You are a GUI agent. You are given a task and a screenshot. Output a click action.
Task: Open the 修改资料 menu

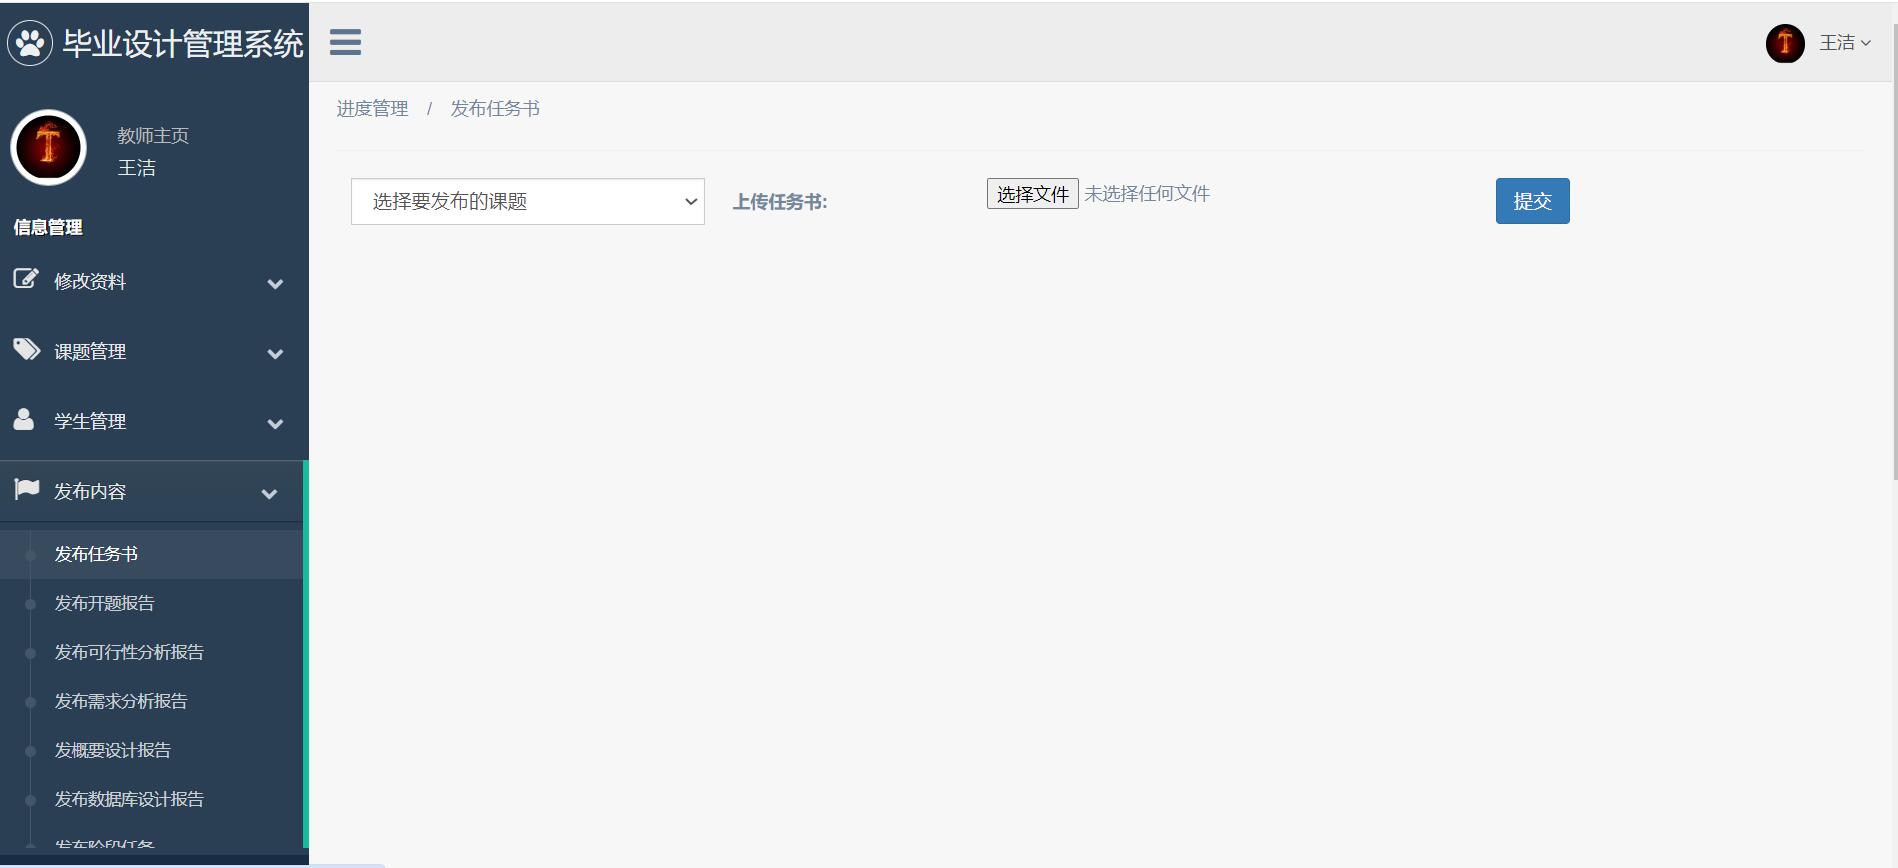(x=152, y=282)
